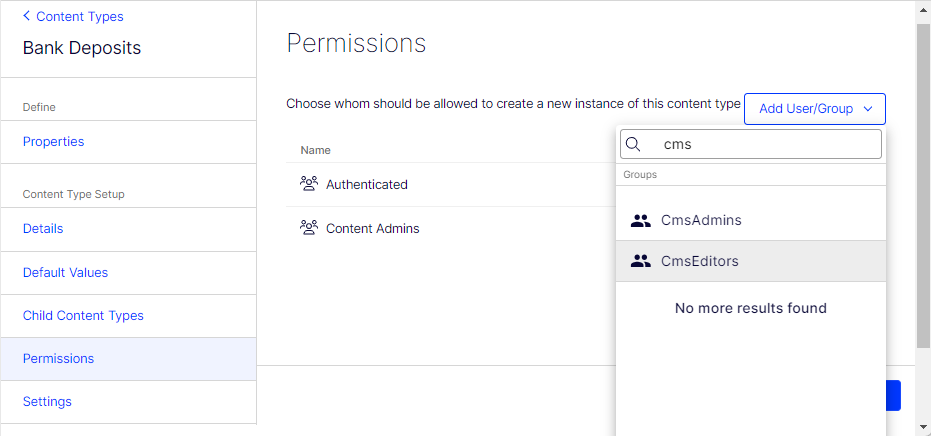Screen dimensions: 931x436
Task: Click the page scrollbar's up arrow
Action: pos(923,8)
